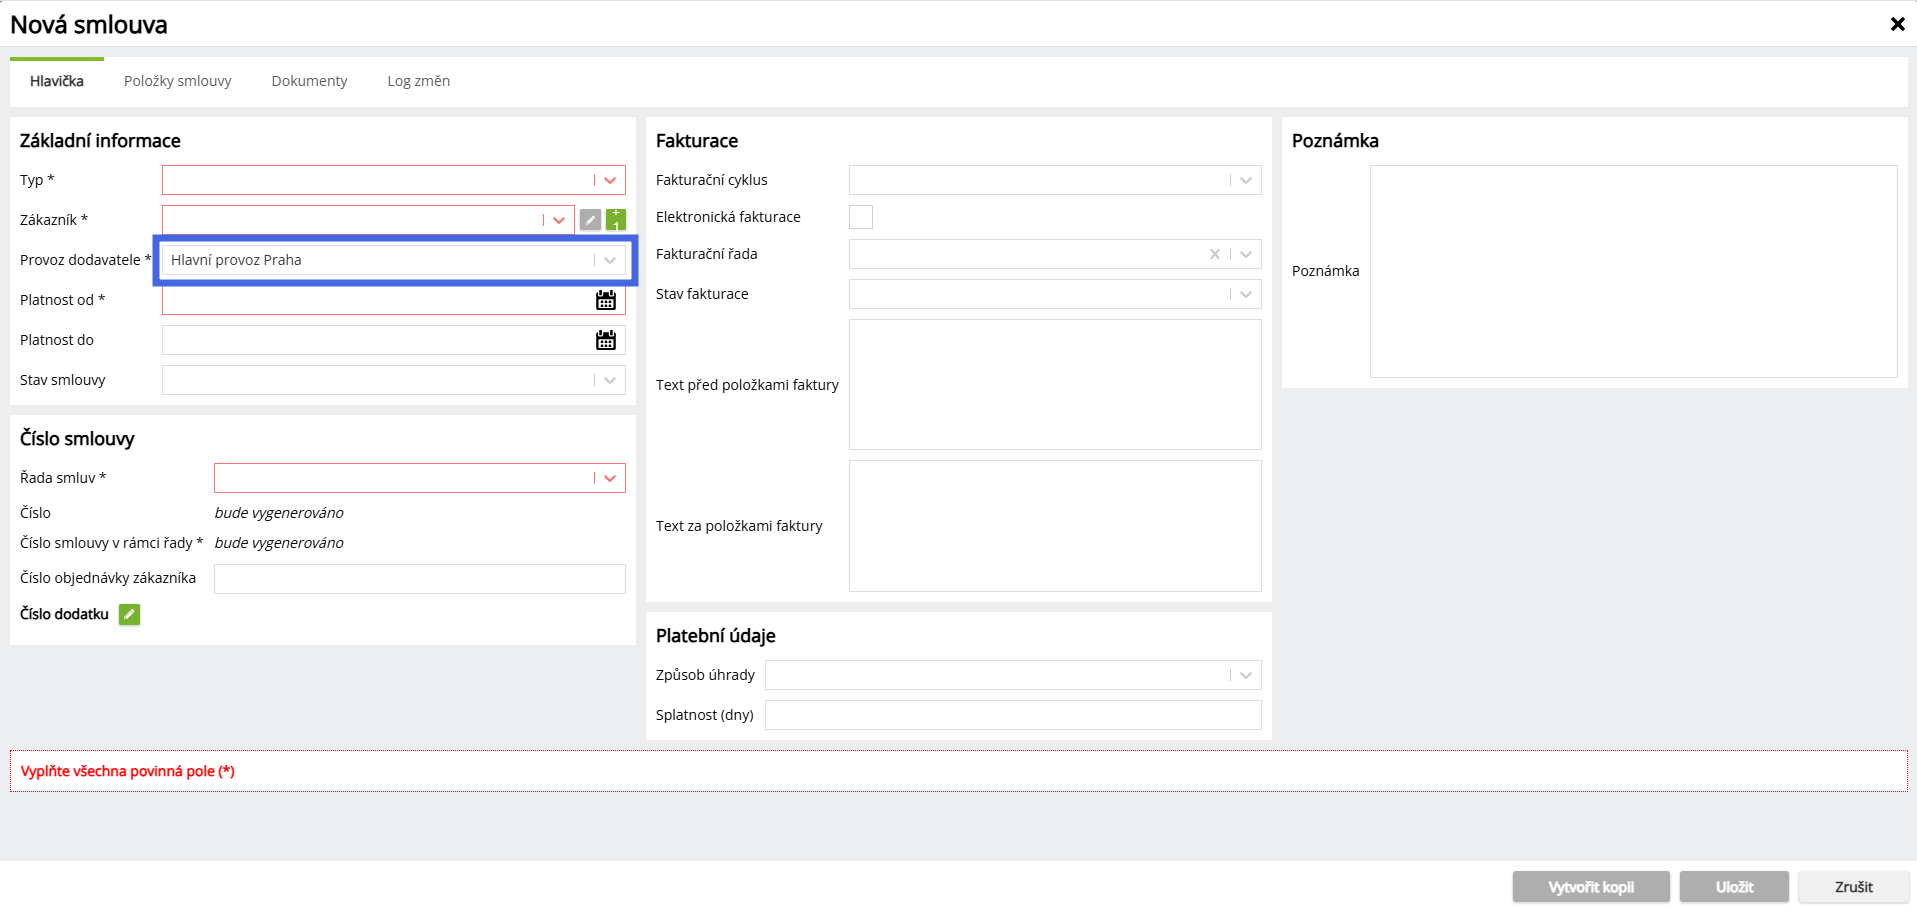Open the Dokumenty tab
The height and width of the screenshot is (910, 1917).
click(x=309, y=81)
